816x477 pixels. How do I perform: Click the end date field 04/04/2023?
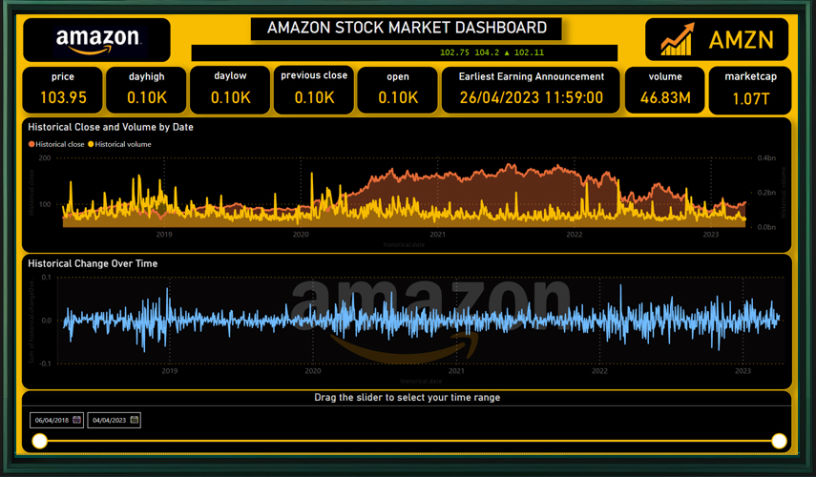point(108,420)
